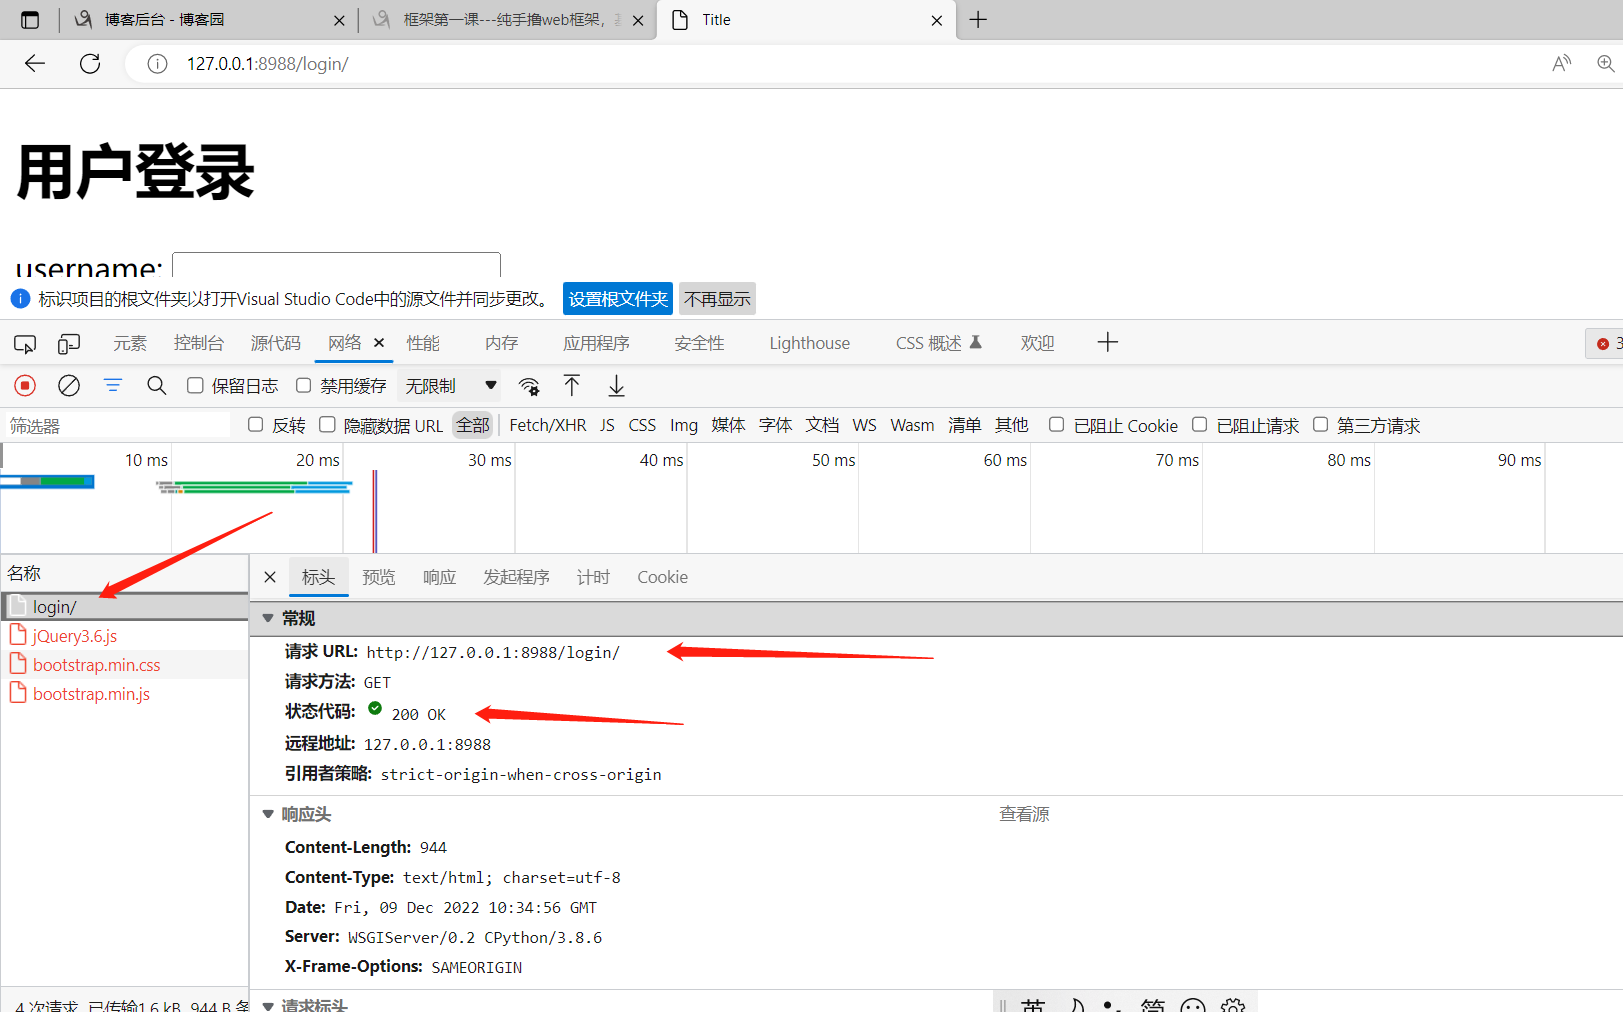Click the 筛选器 filter input field

[x=118, y=426]
